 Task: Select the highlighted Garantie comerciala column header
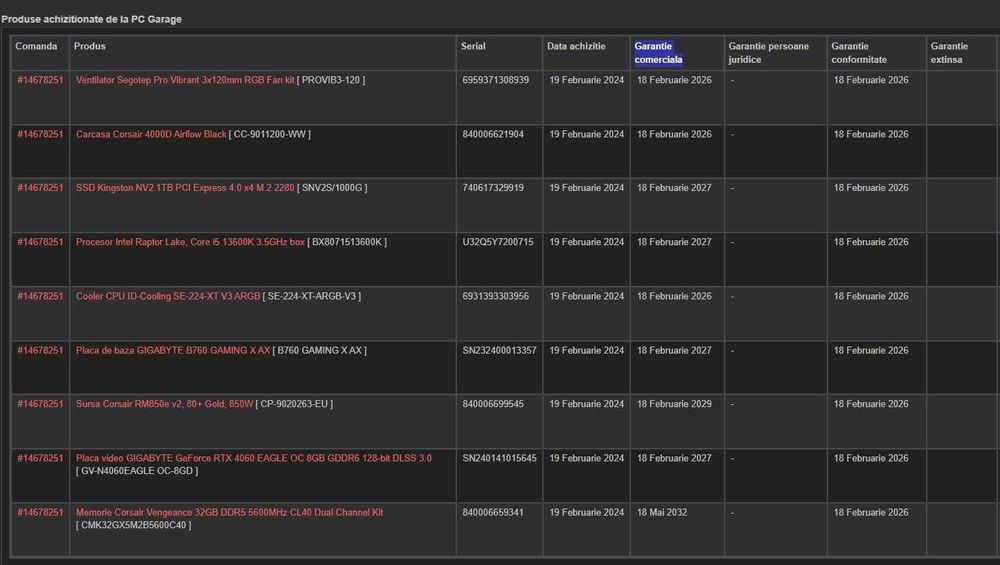point(658,53)
